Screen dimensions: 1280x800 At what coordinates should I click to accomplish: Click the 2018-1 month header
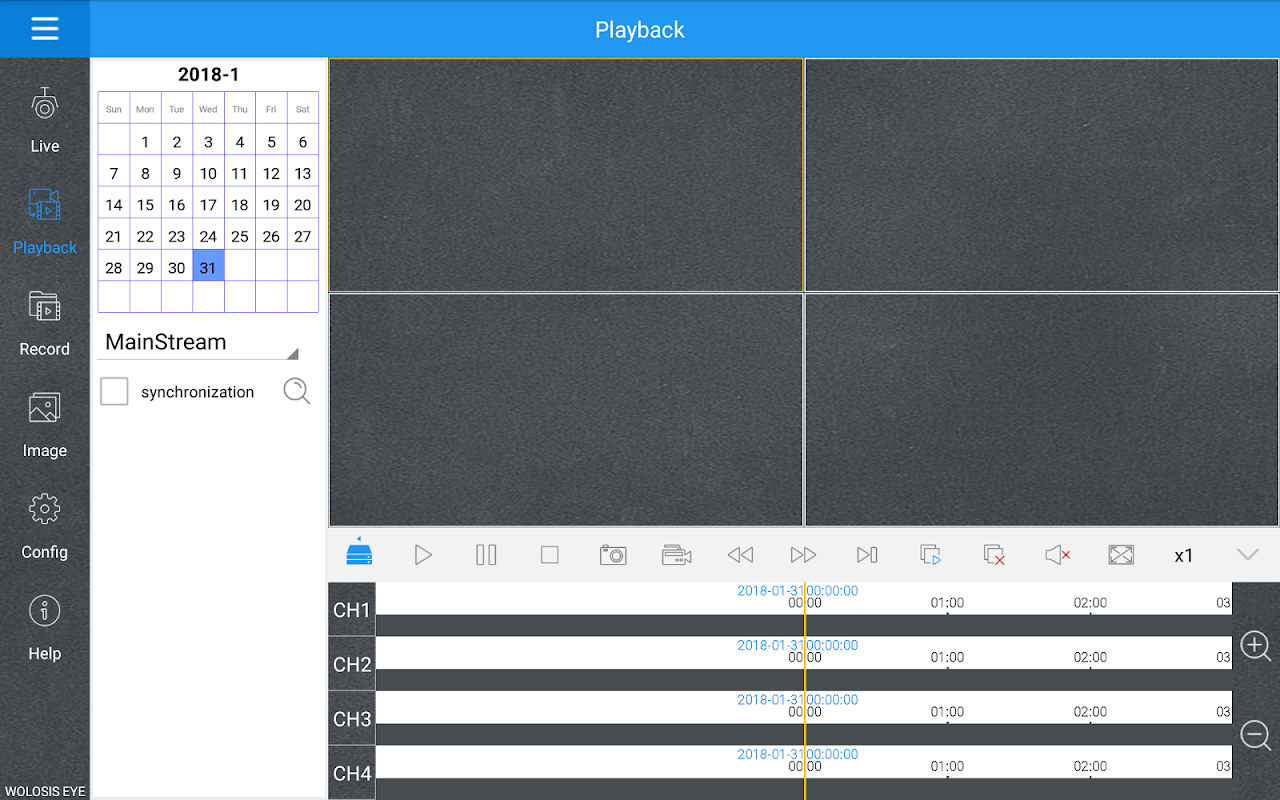click(208, 75)
